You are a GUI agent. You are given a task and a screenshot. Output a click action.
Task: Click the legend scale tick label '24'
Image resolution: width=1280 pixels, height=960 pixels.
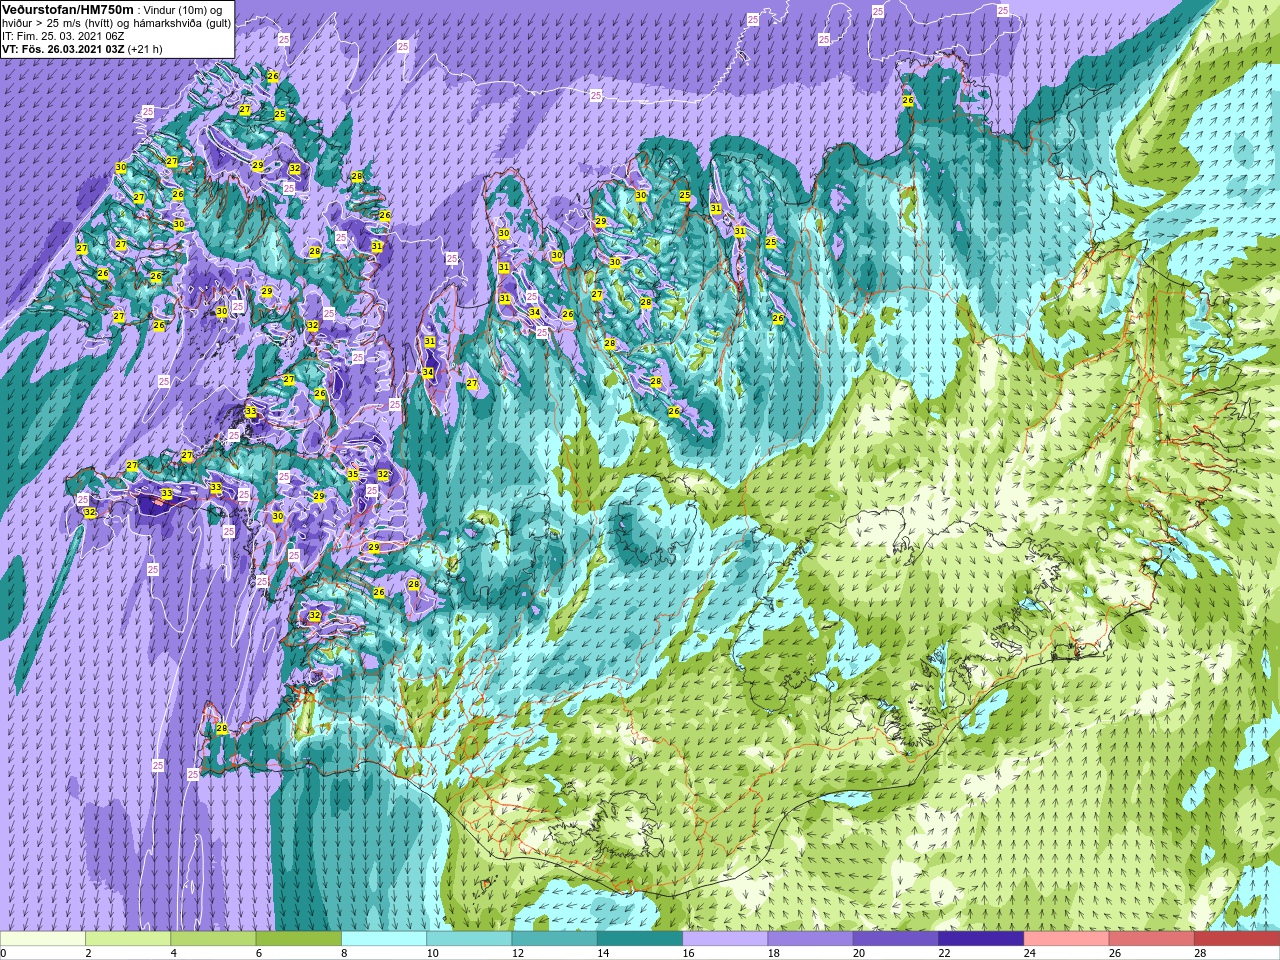[1030, 953]
